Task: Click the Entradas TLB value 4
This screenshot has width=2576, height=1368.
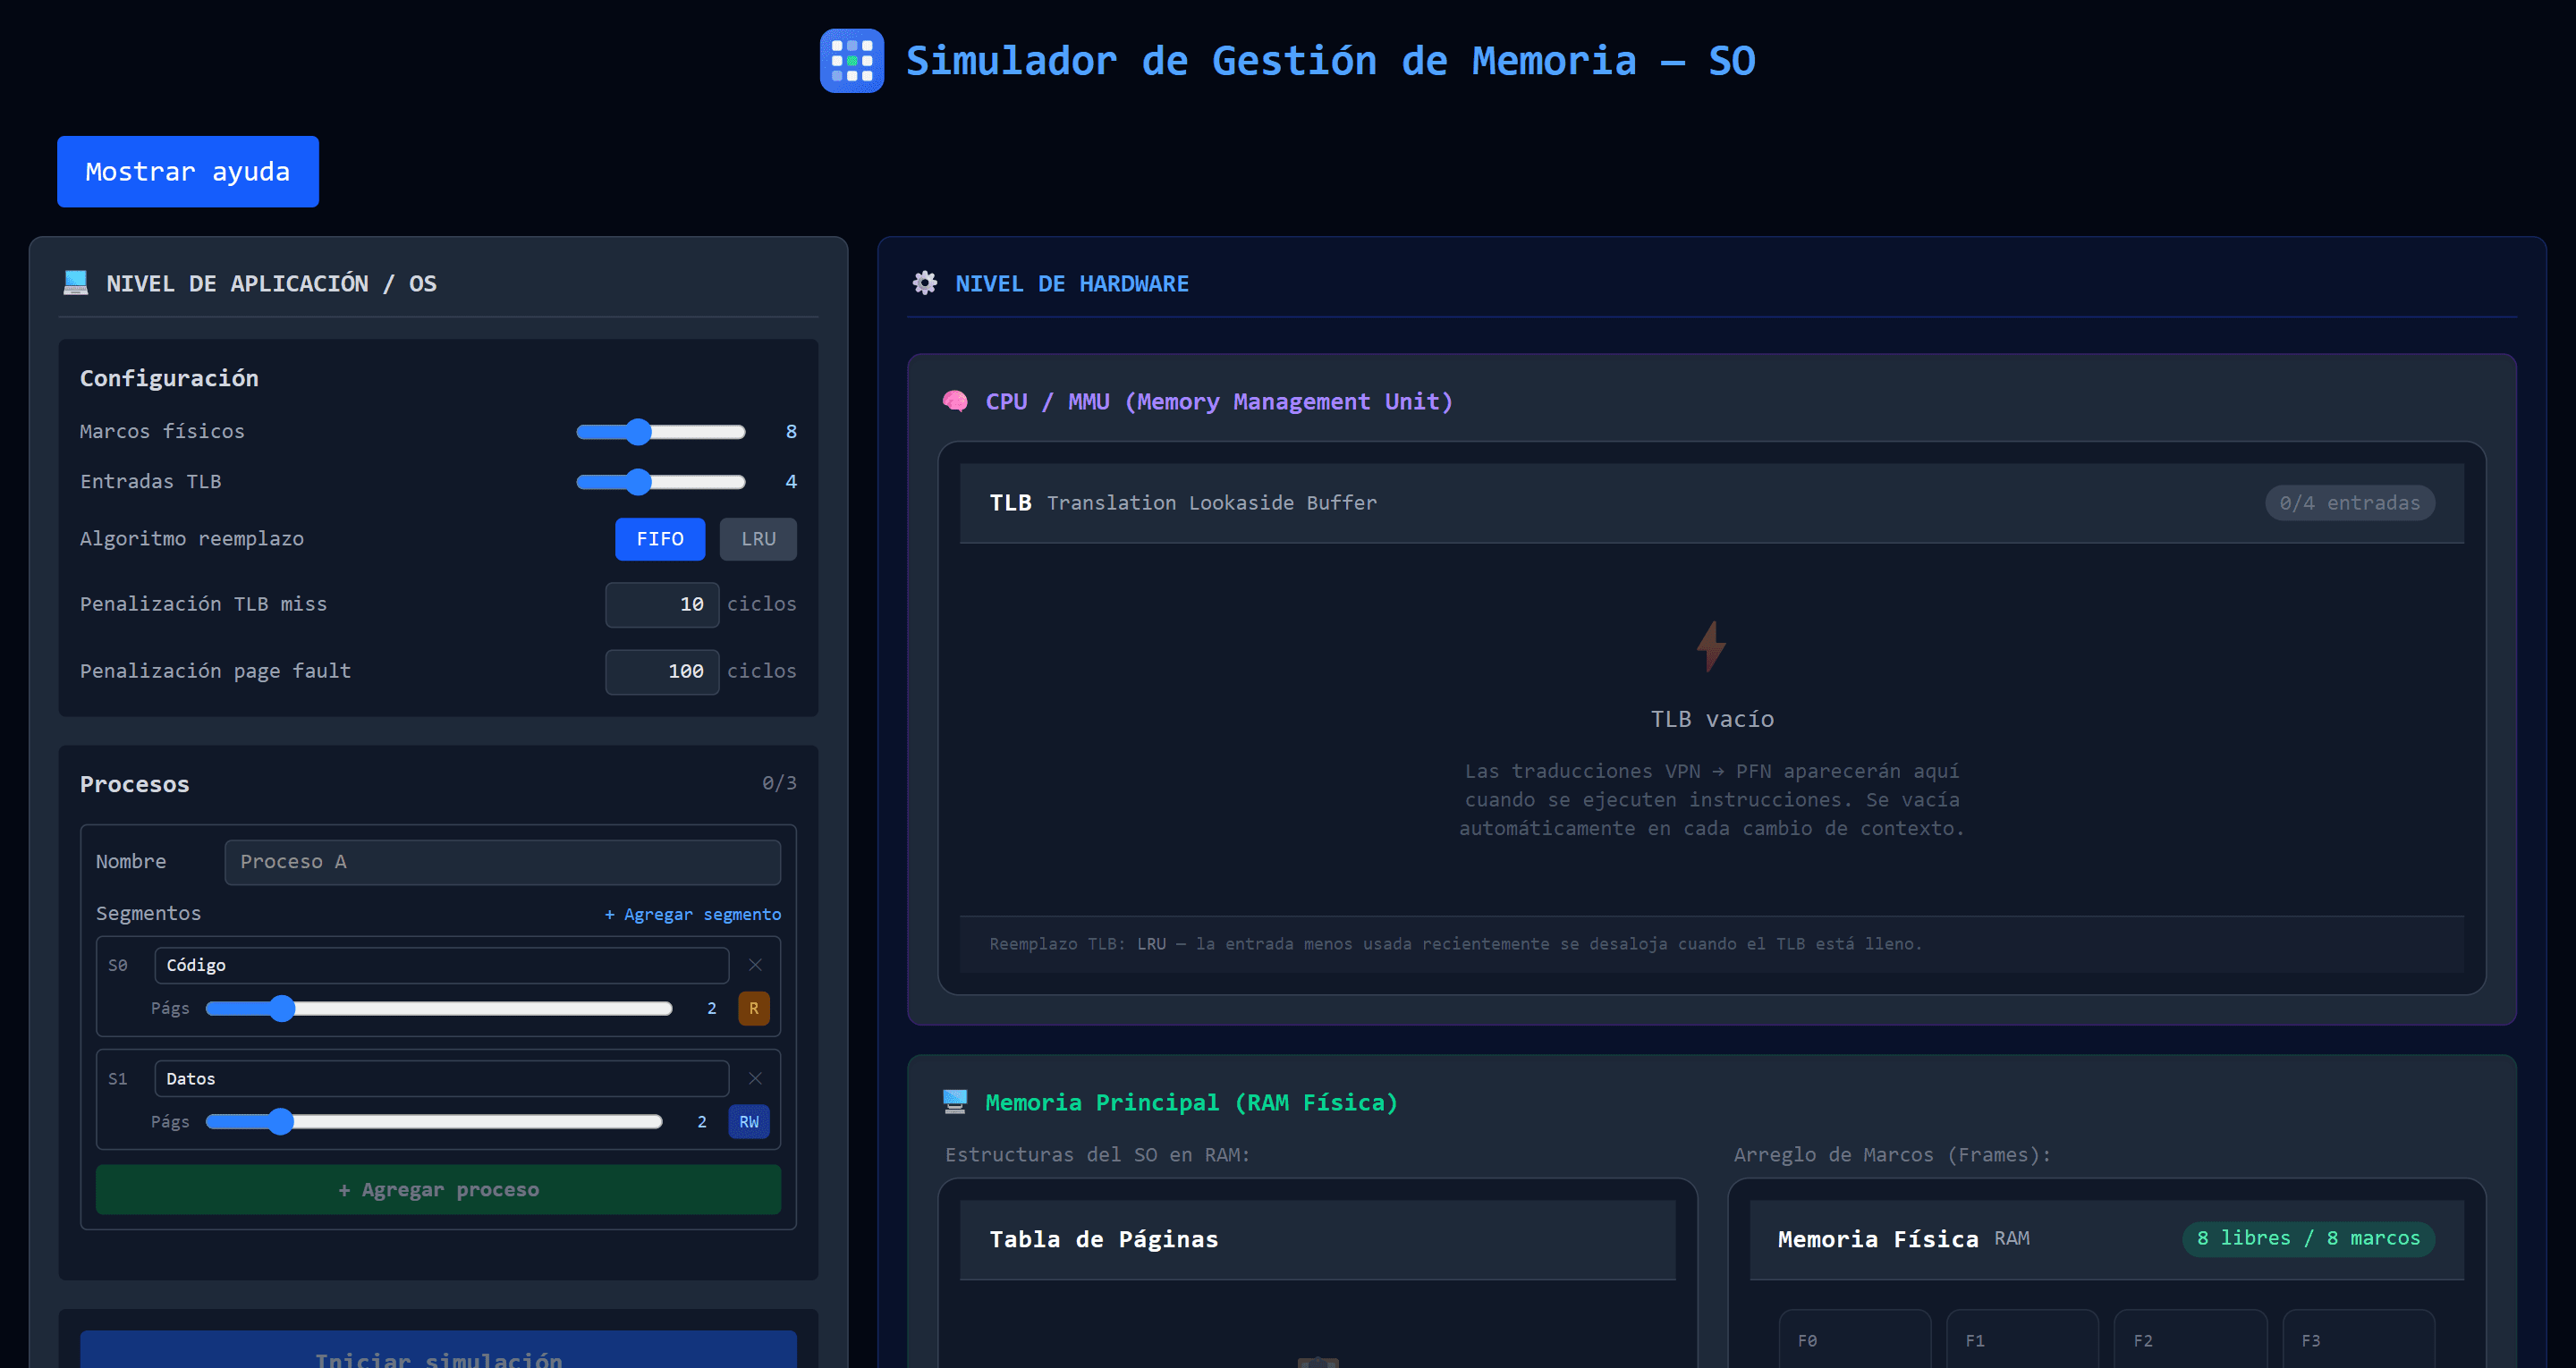Action: 791,482
